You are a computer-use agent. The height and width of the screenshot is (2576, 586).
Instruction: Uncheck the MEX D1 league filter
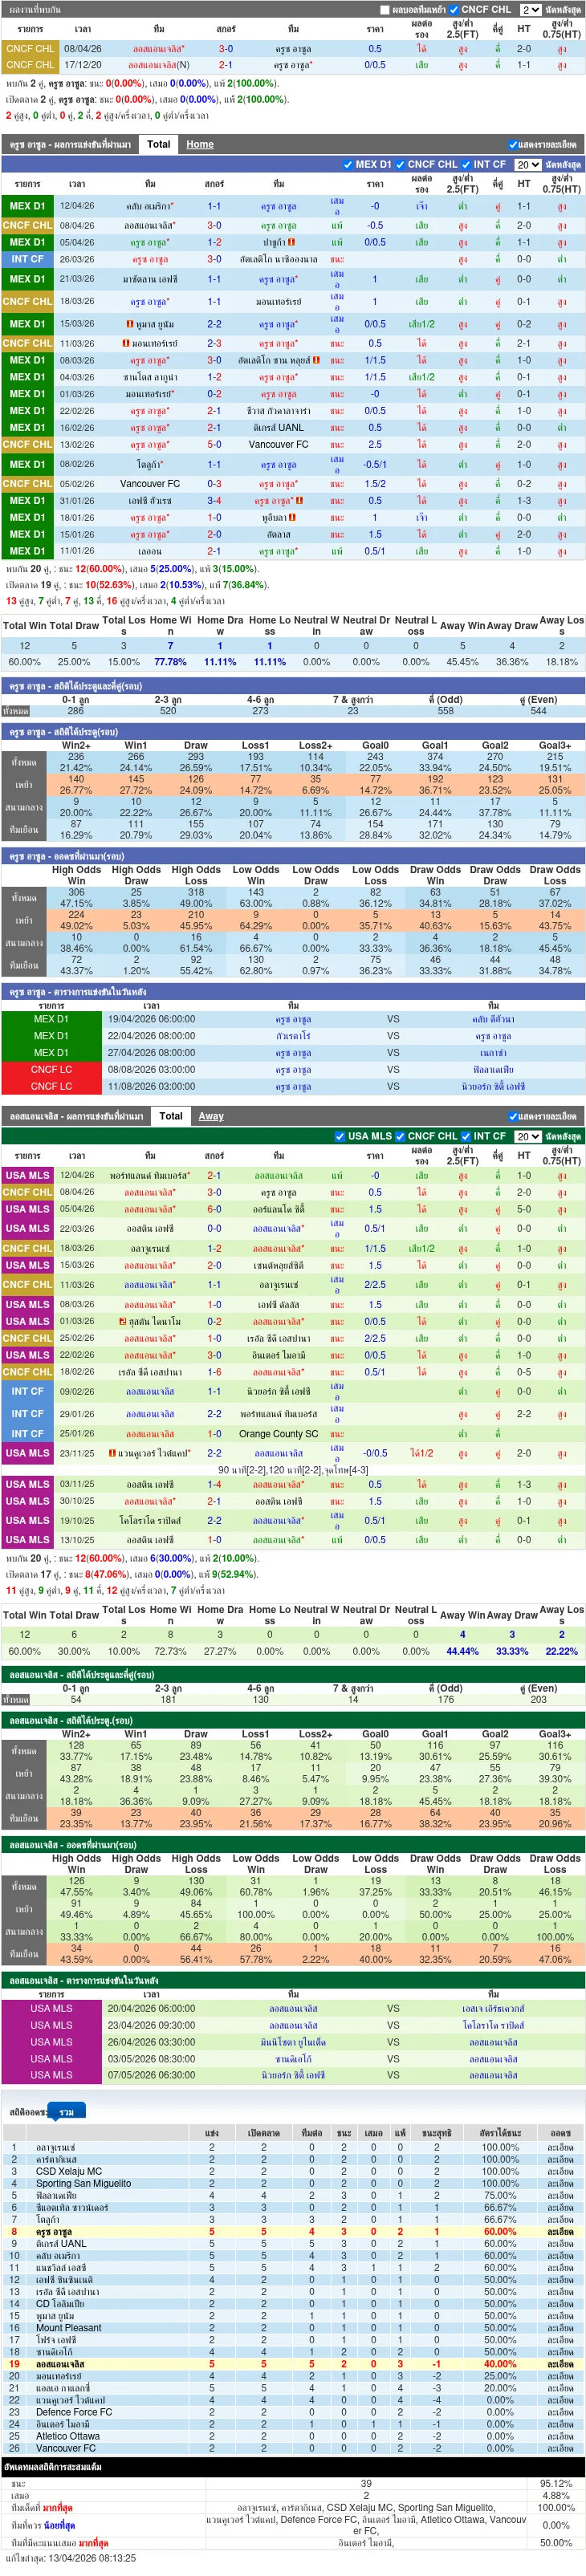(x=347, y=165)
